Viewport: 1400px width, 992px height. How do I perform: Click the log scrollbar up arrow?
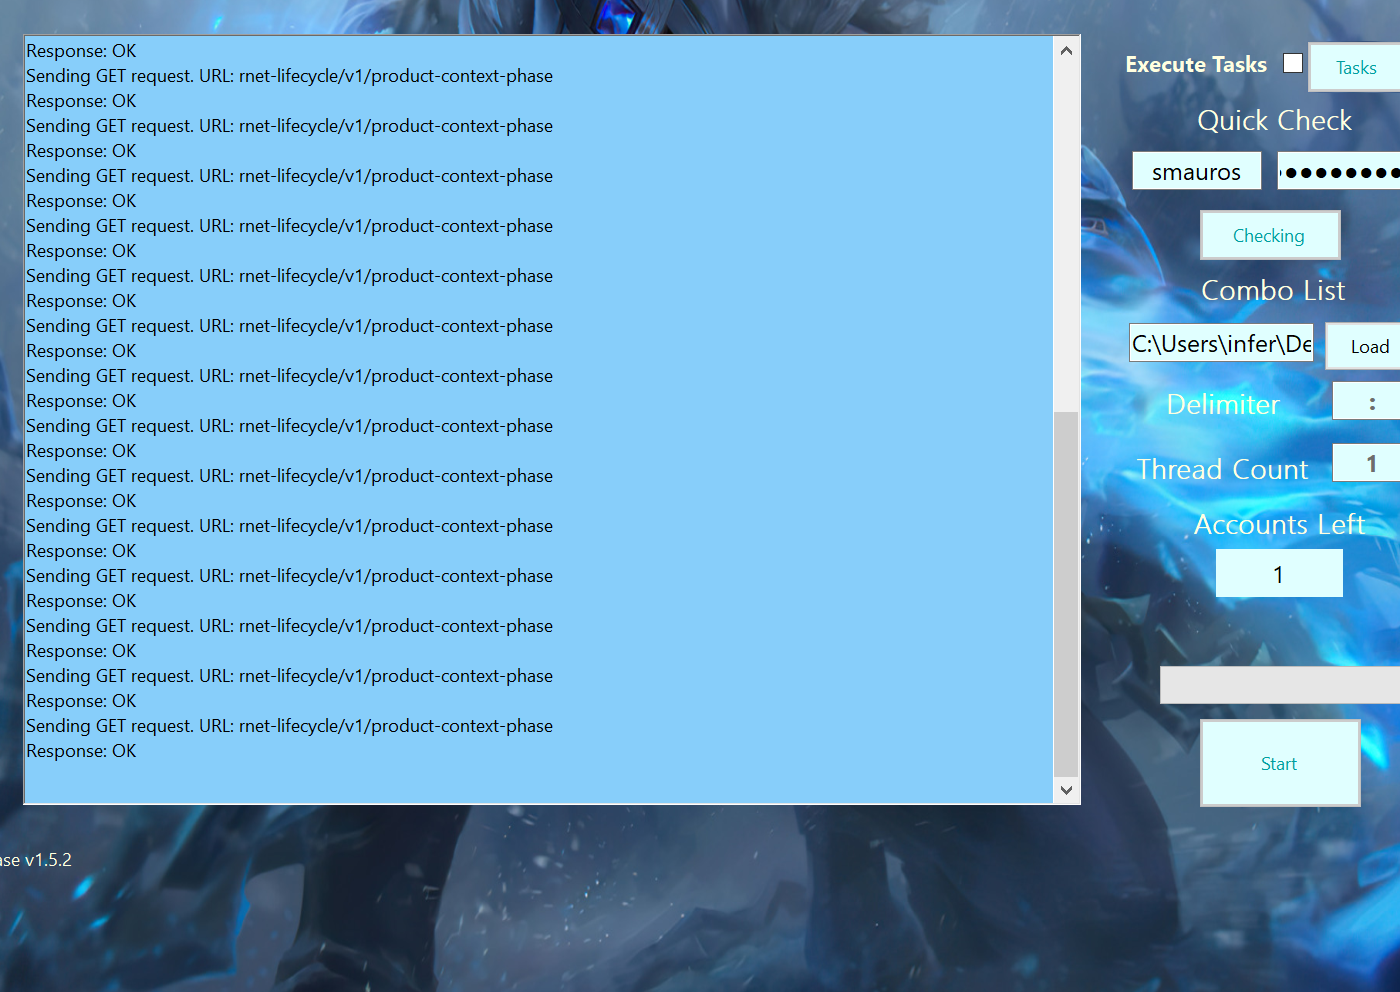click(x=1066, y=50)
